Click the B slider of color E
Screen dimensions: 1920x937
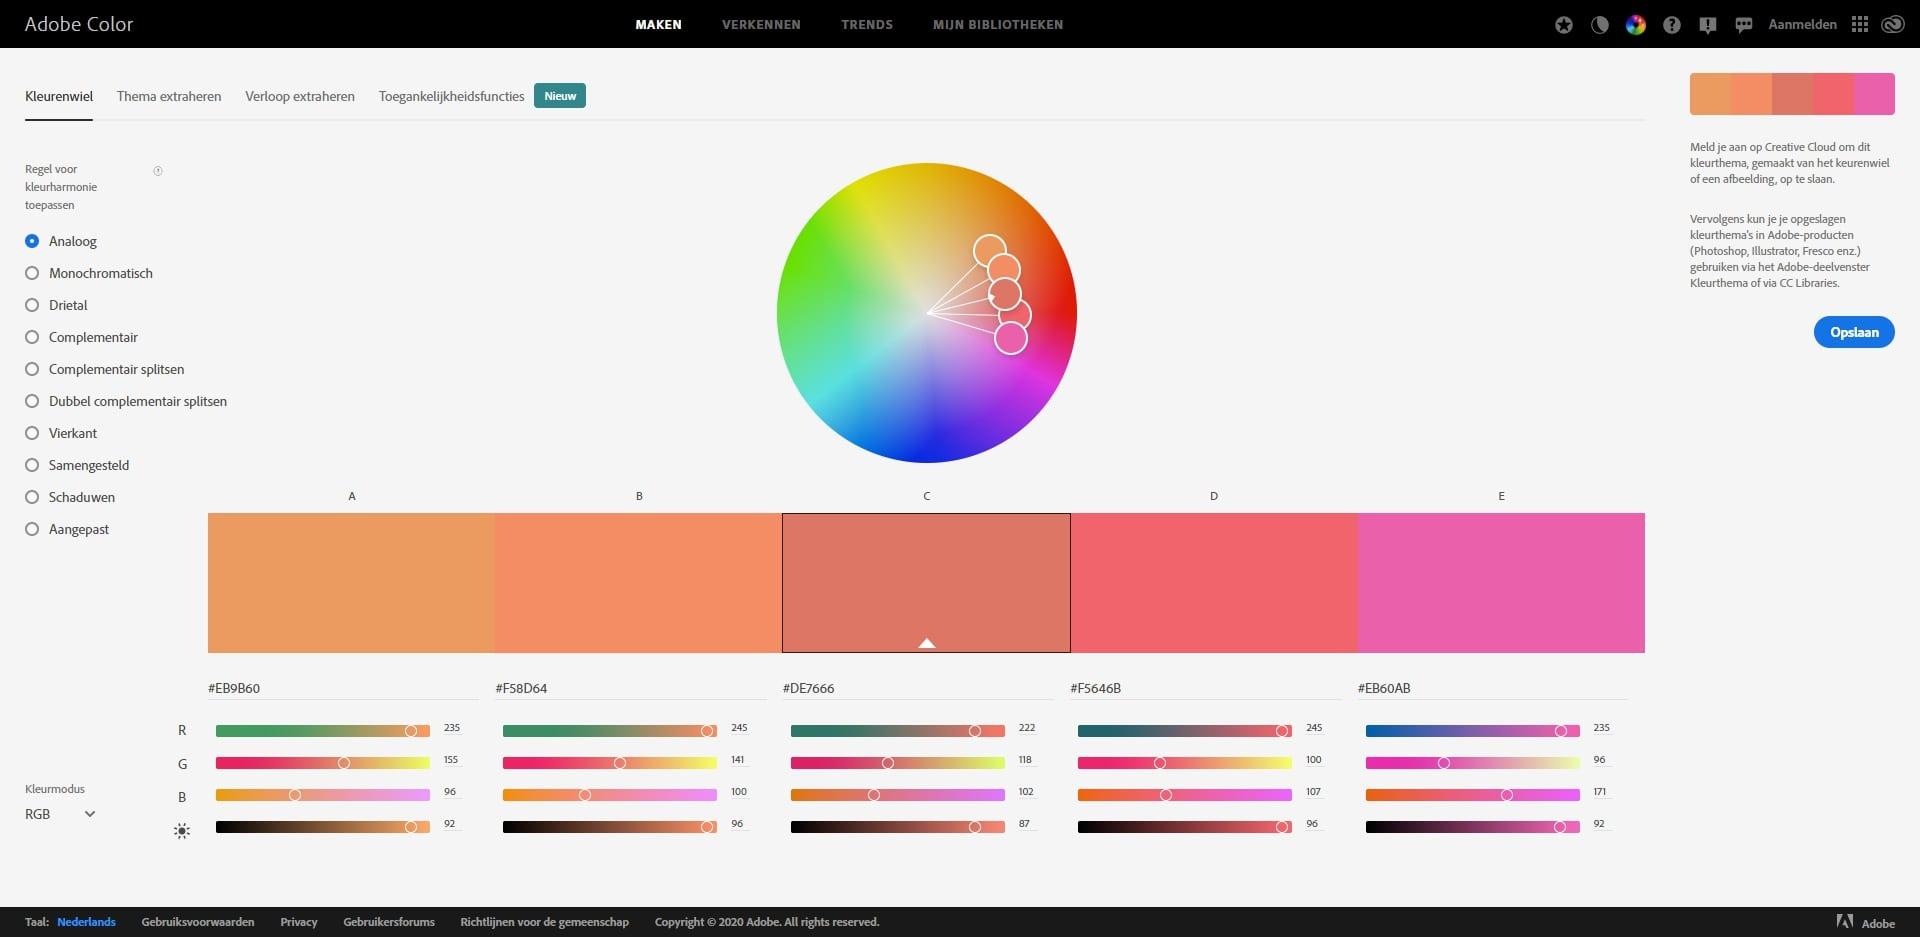coord(1473,795)
